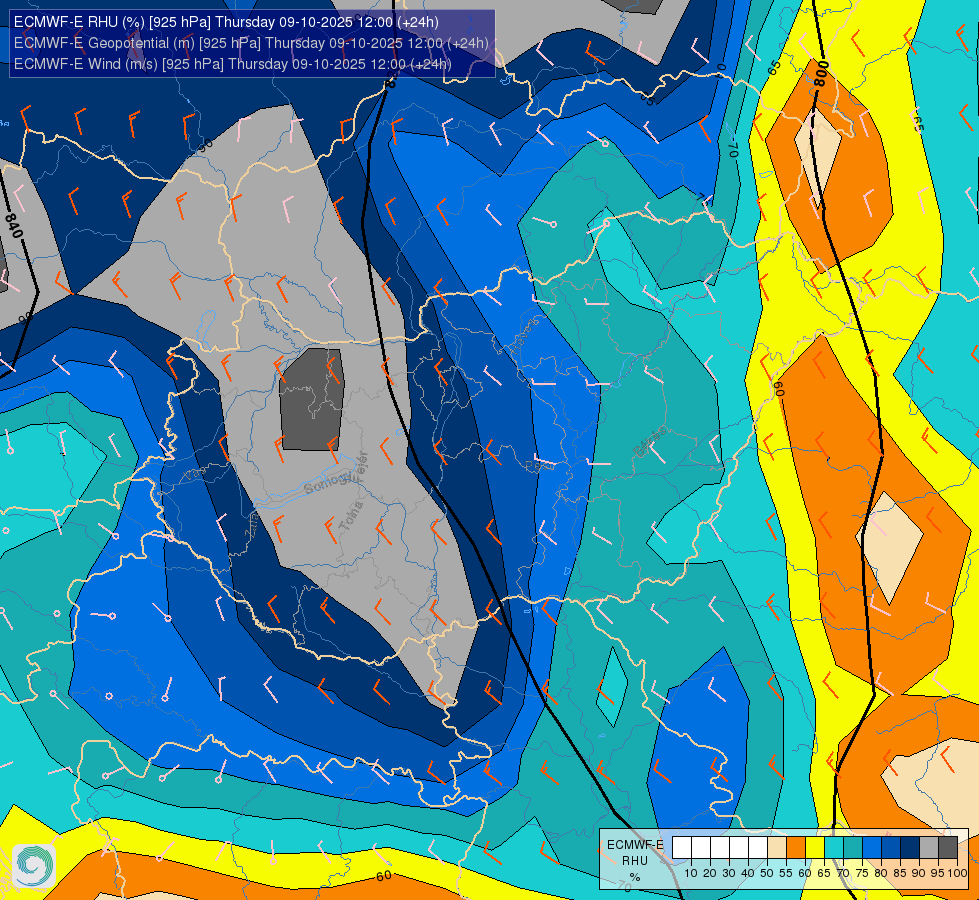Click the legend value 30

point(729,873)
